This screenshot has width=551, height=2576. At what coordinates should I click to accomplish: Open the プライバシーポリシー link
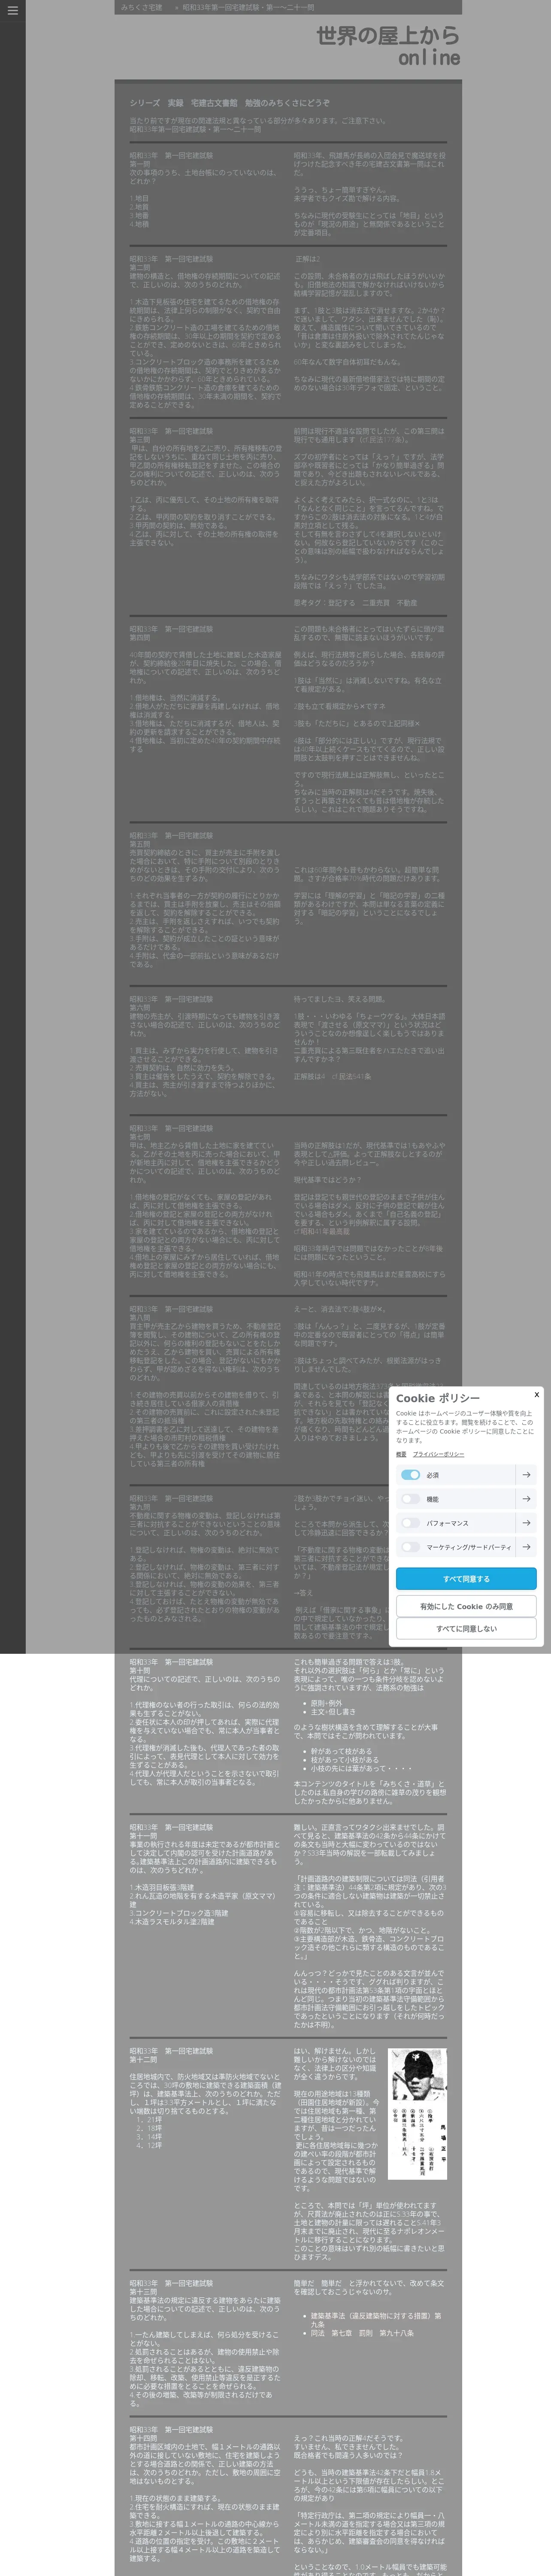coord(438,1454)
